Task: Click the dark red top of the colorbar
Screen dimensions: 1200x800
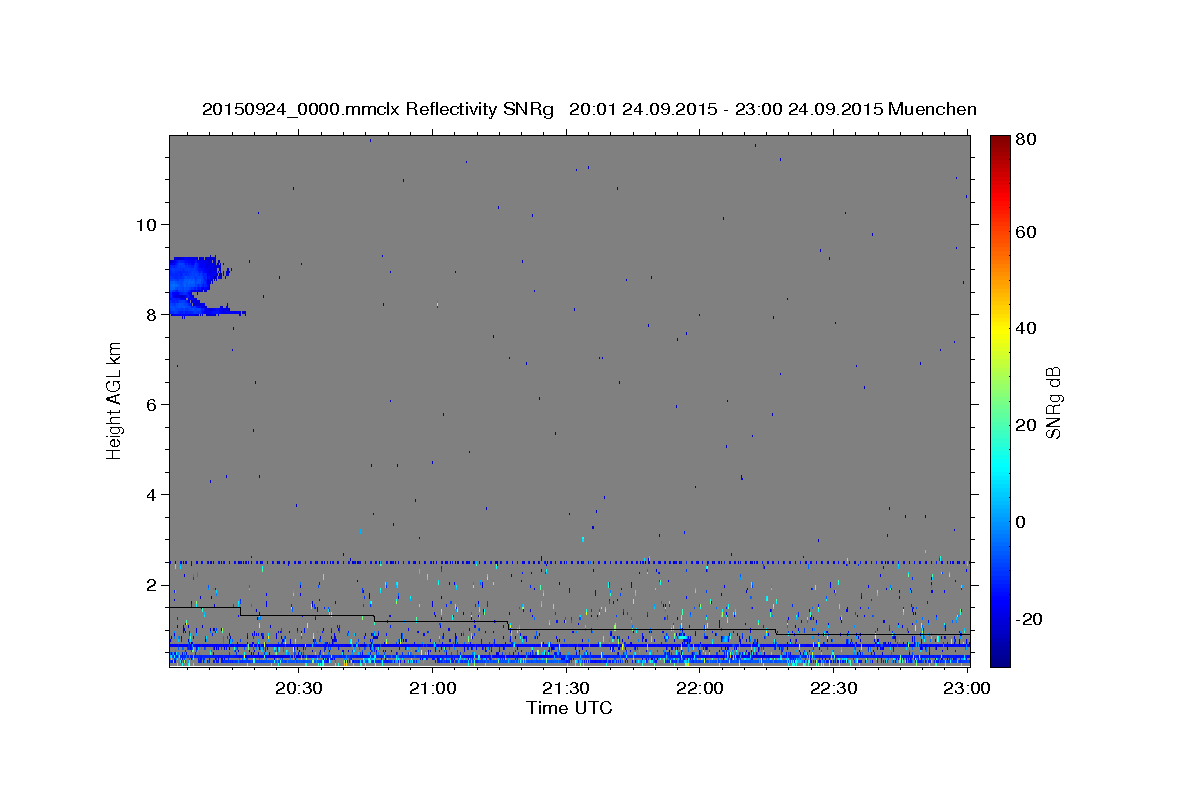Action: point(1000,143)
